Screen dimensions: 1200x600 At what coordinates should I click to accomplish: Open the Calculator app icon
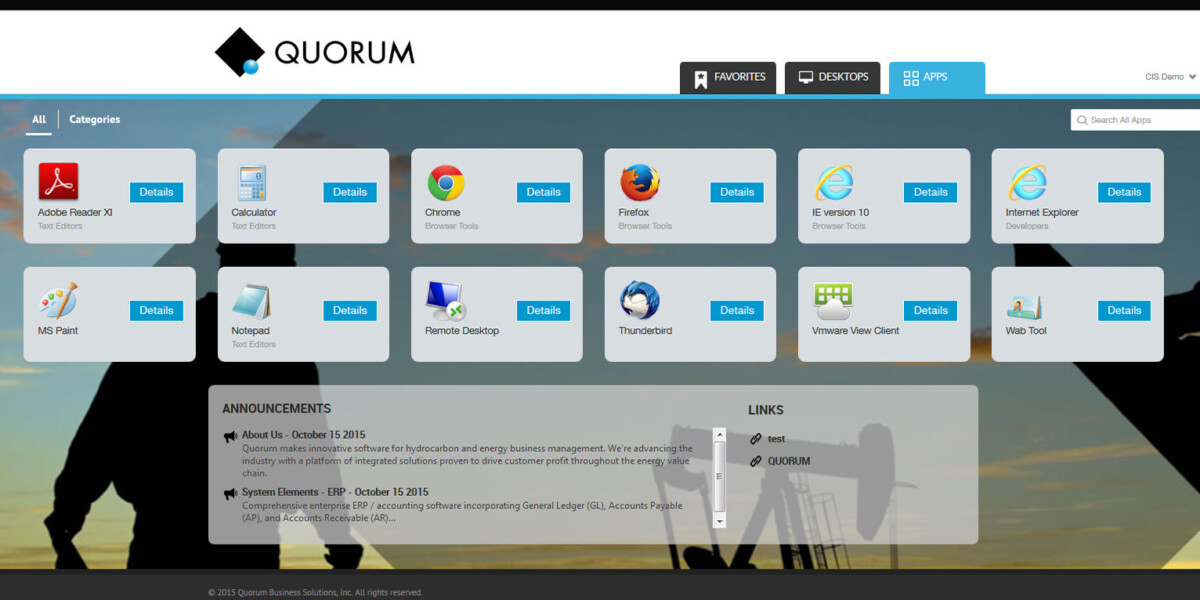pyautogui.click(x=251, y=183)
